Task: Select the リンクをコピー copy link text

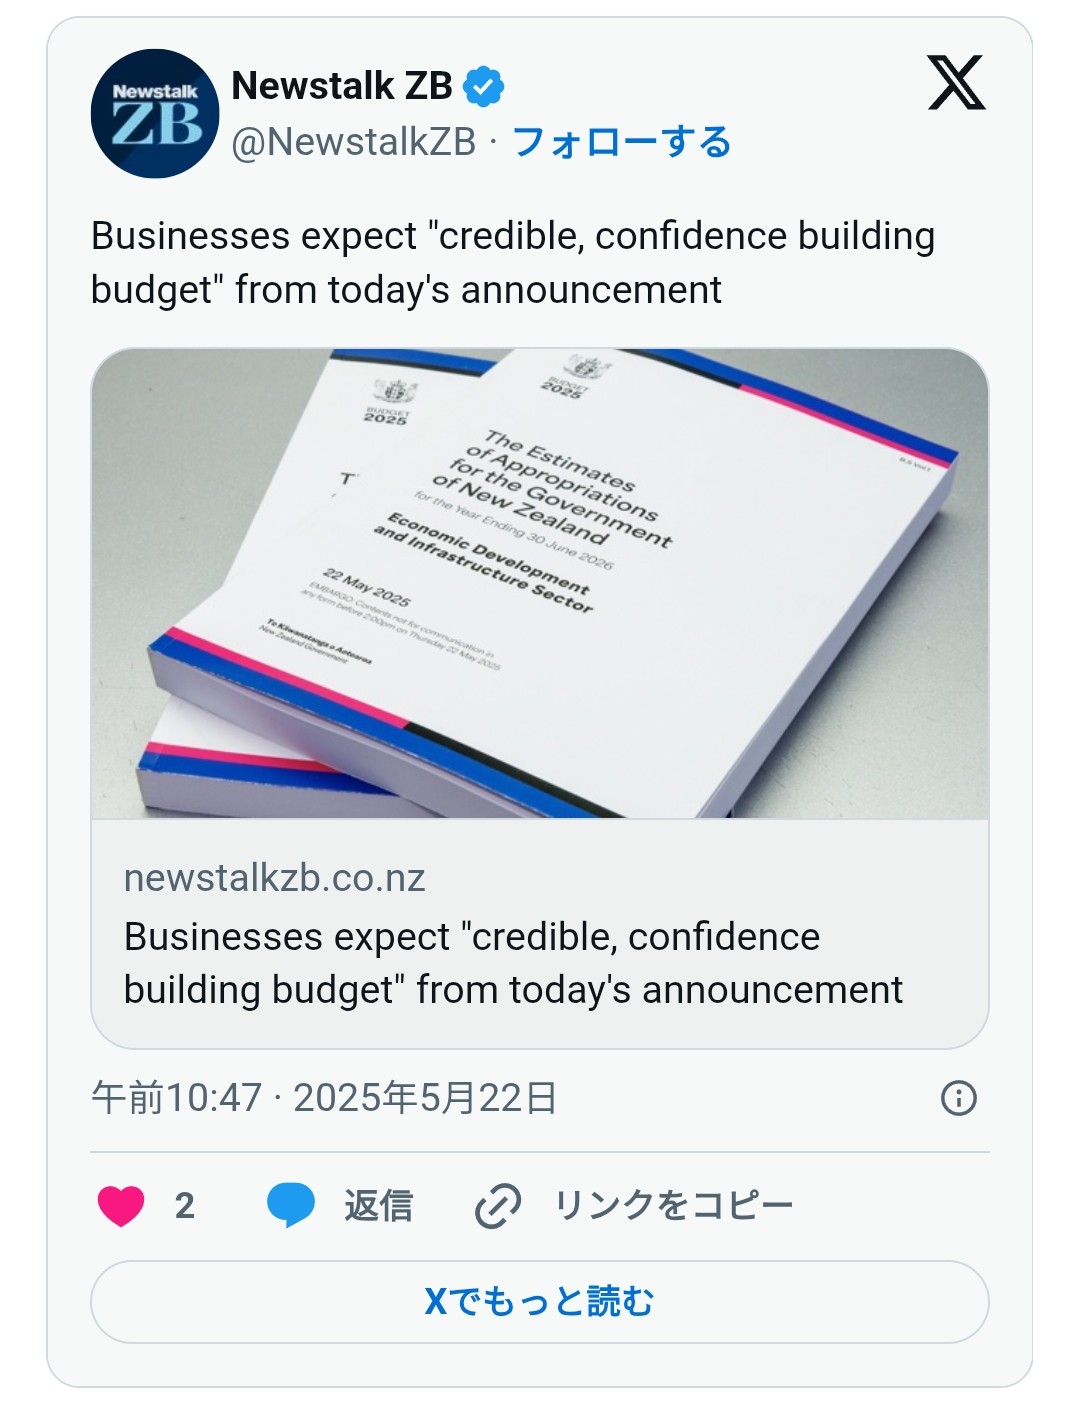Action: click(673, 1206)
